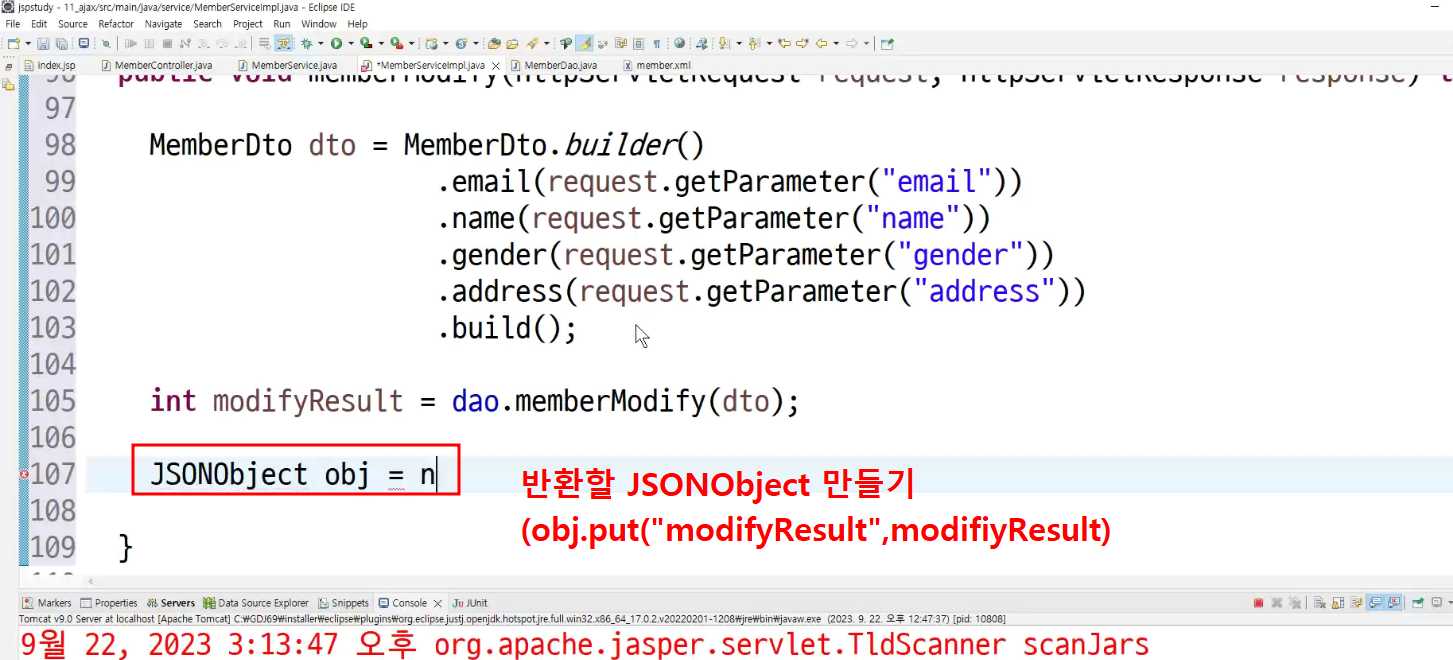Switch to MemberController.java tab

[x=156, y=65]
